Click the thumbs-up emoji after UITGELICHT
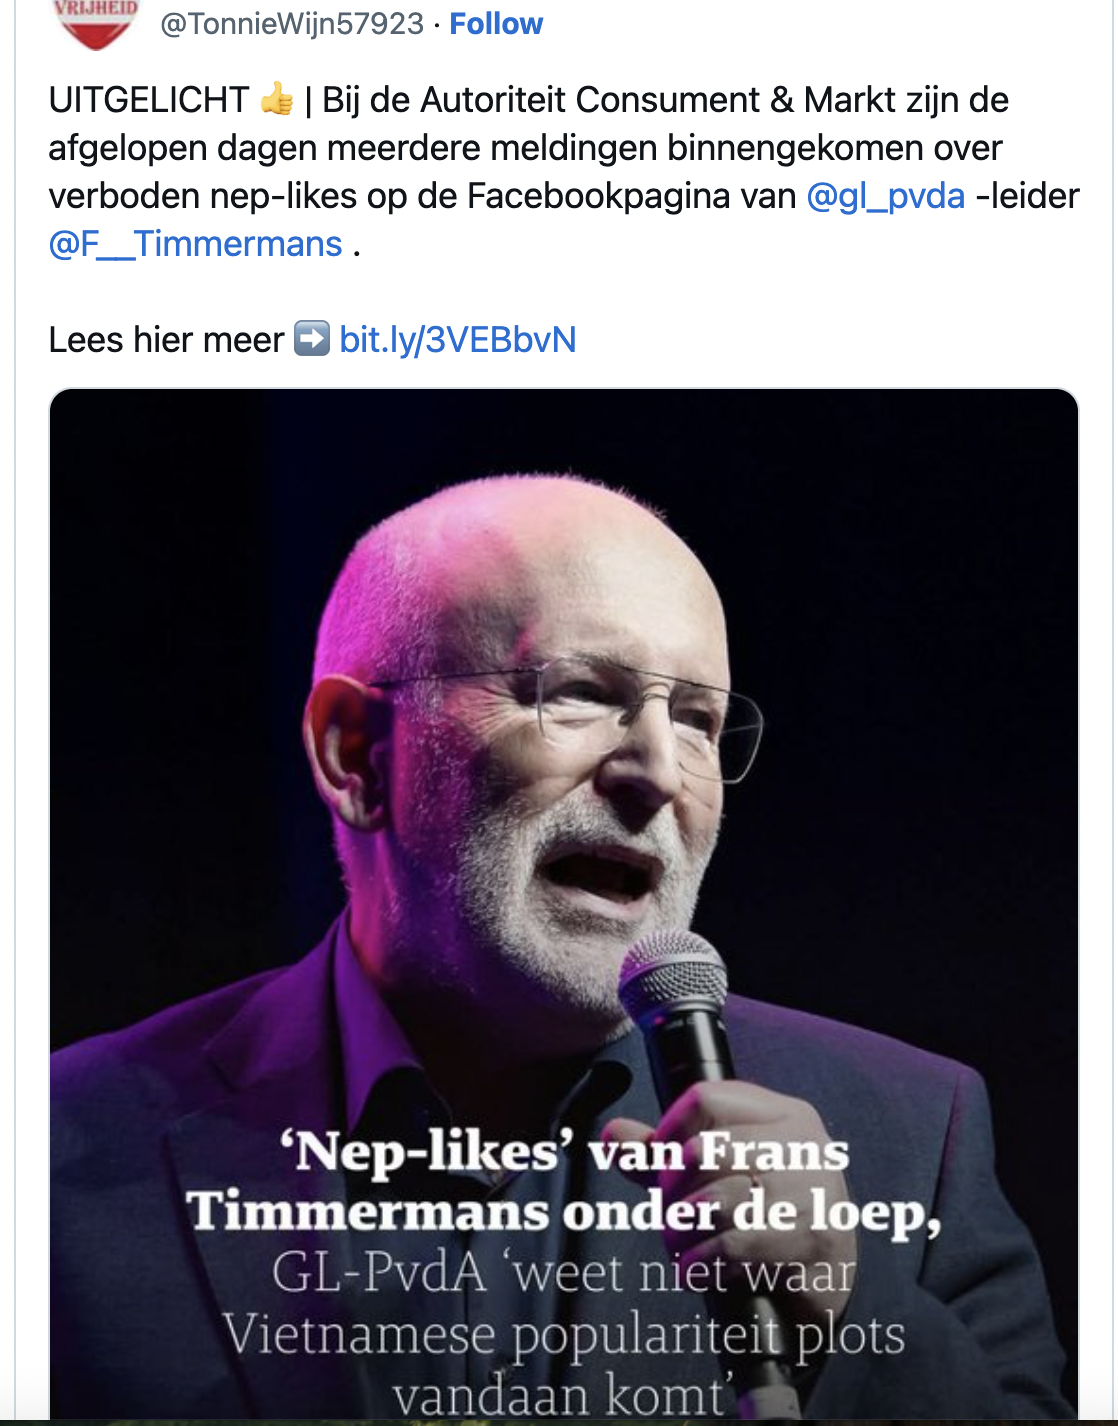 tap(276, 100)
